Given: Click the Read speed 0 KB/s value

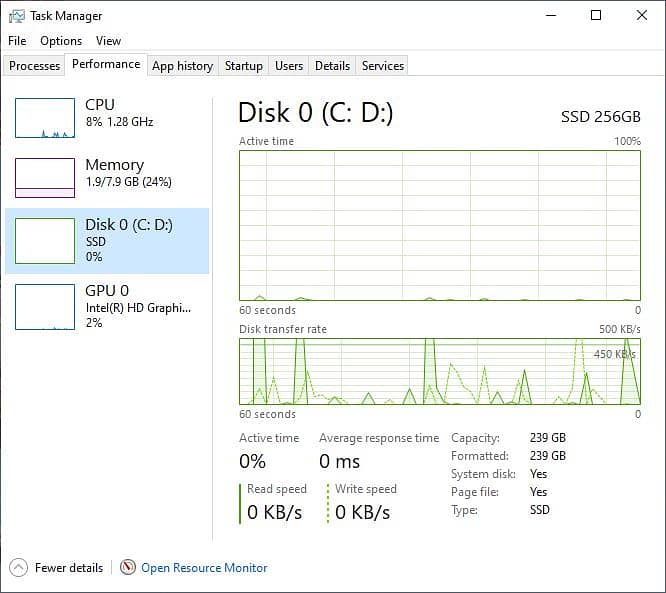Looking at the screenshot, I should point(274,512).
